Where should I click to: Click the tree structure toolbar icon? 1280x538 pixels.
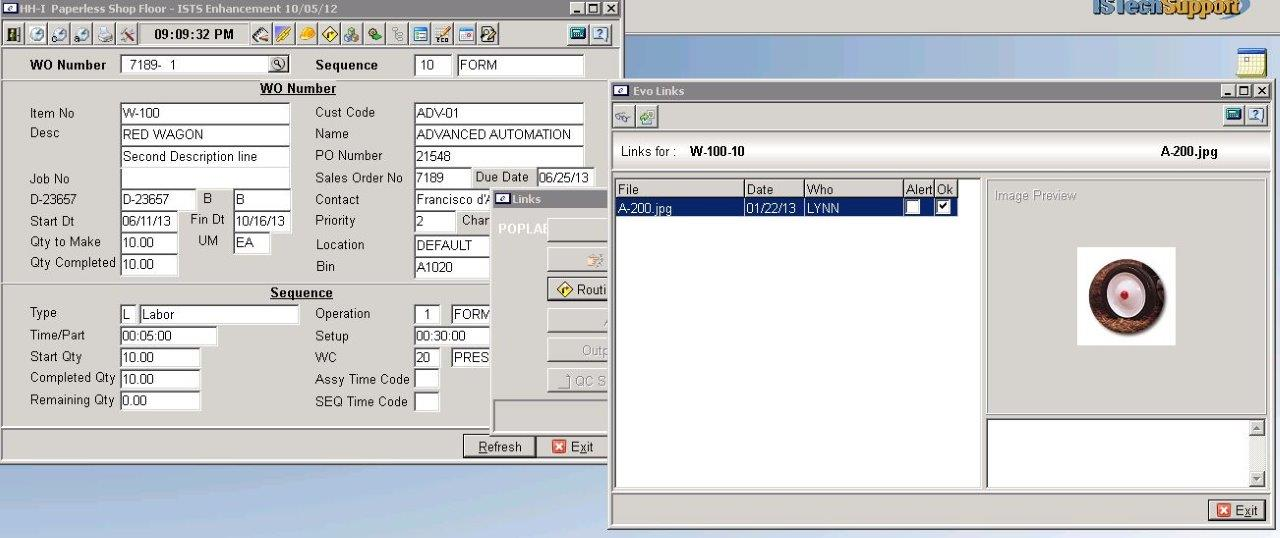click(x=399, y=34)
